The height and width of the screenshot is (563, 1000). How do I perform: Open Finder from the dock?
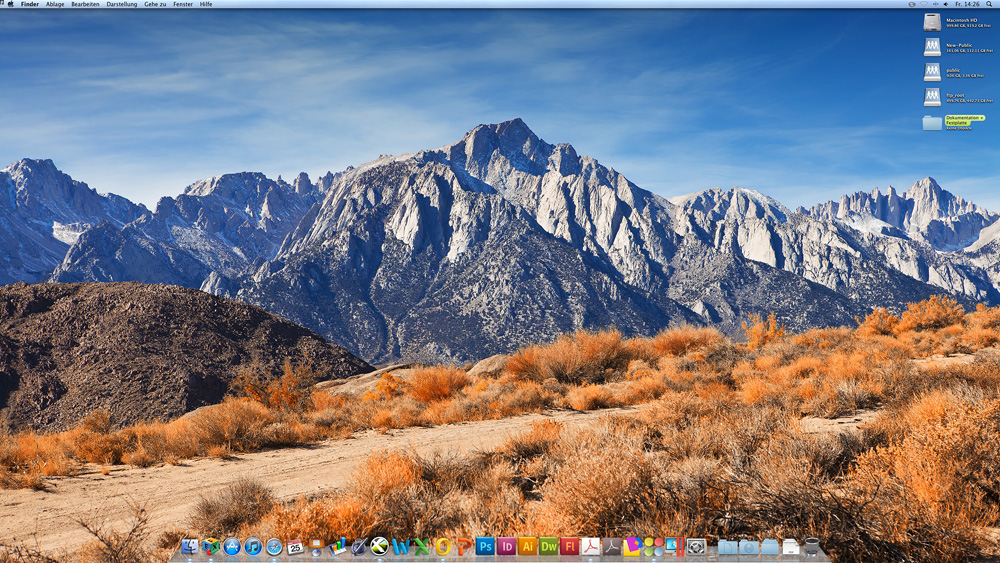tap(189, 546)
